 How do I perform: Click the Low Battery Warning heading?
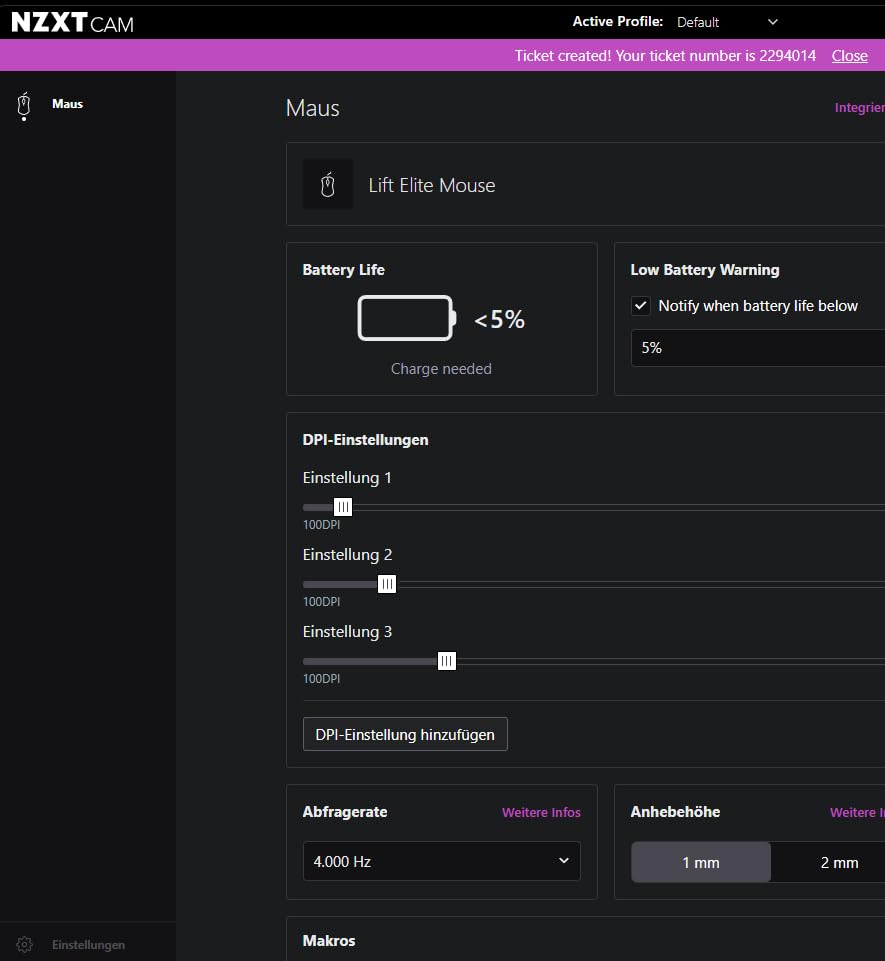pyautogui.click(x=705, y=270)
